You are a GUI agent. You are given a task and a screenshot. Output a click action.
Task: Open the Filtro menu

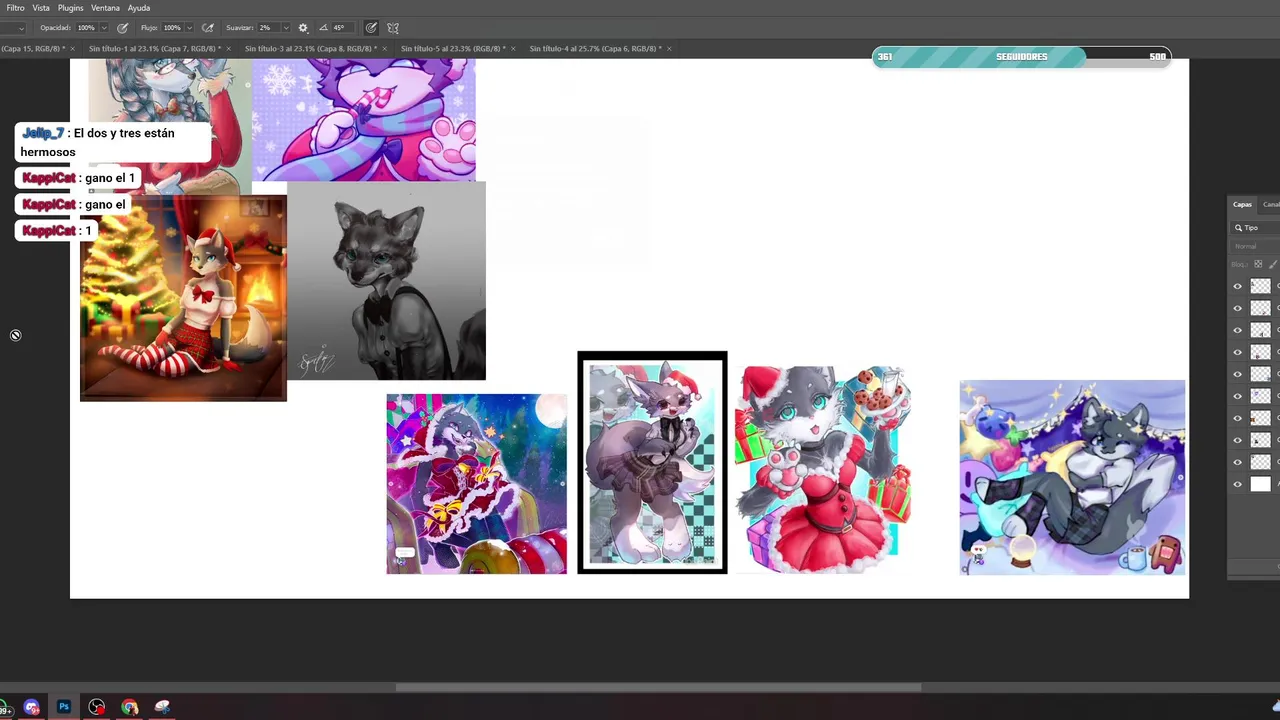point(15,8)
